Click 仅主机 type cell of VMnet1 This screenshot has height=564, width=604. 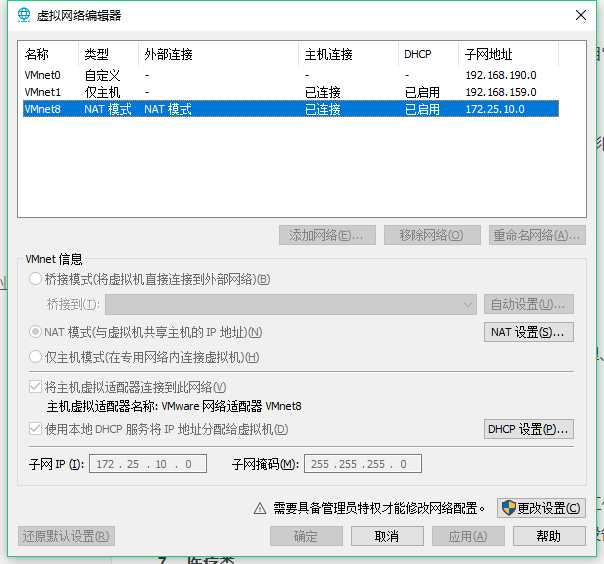(102, 92)
